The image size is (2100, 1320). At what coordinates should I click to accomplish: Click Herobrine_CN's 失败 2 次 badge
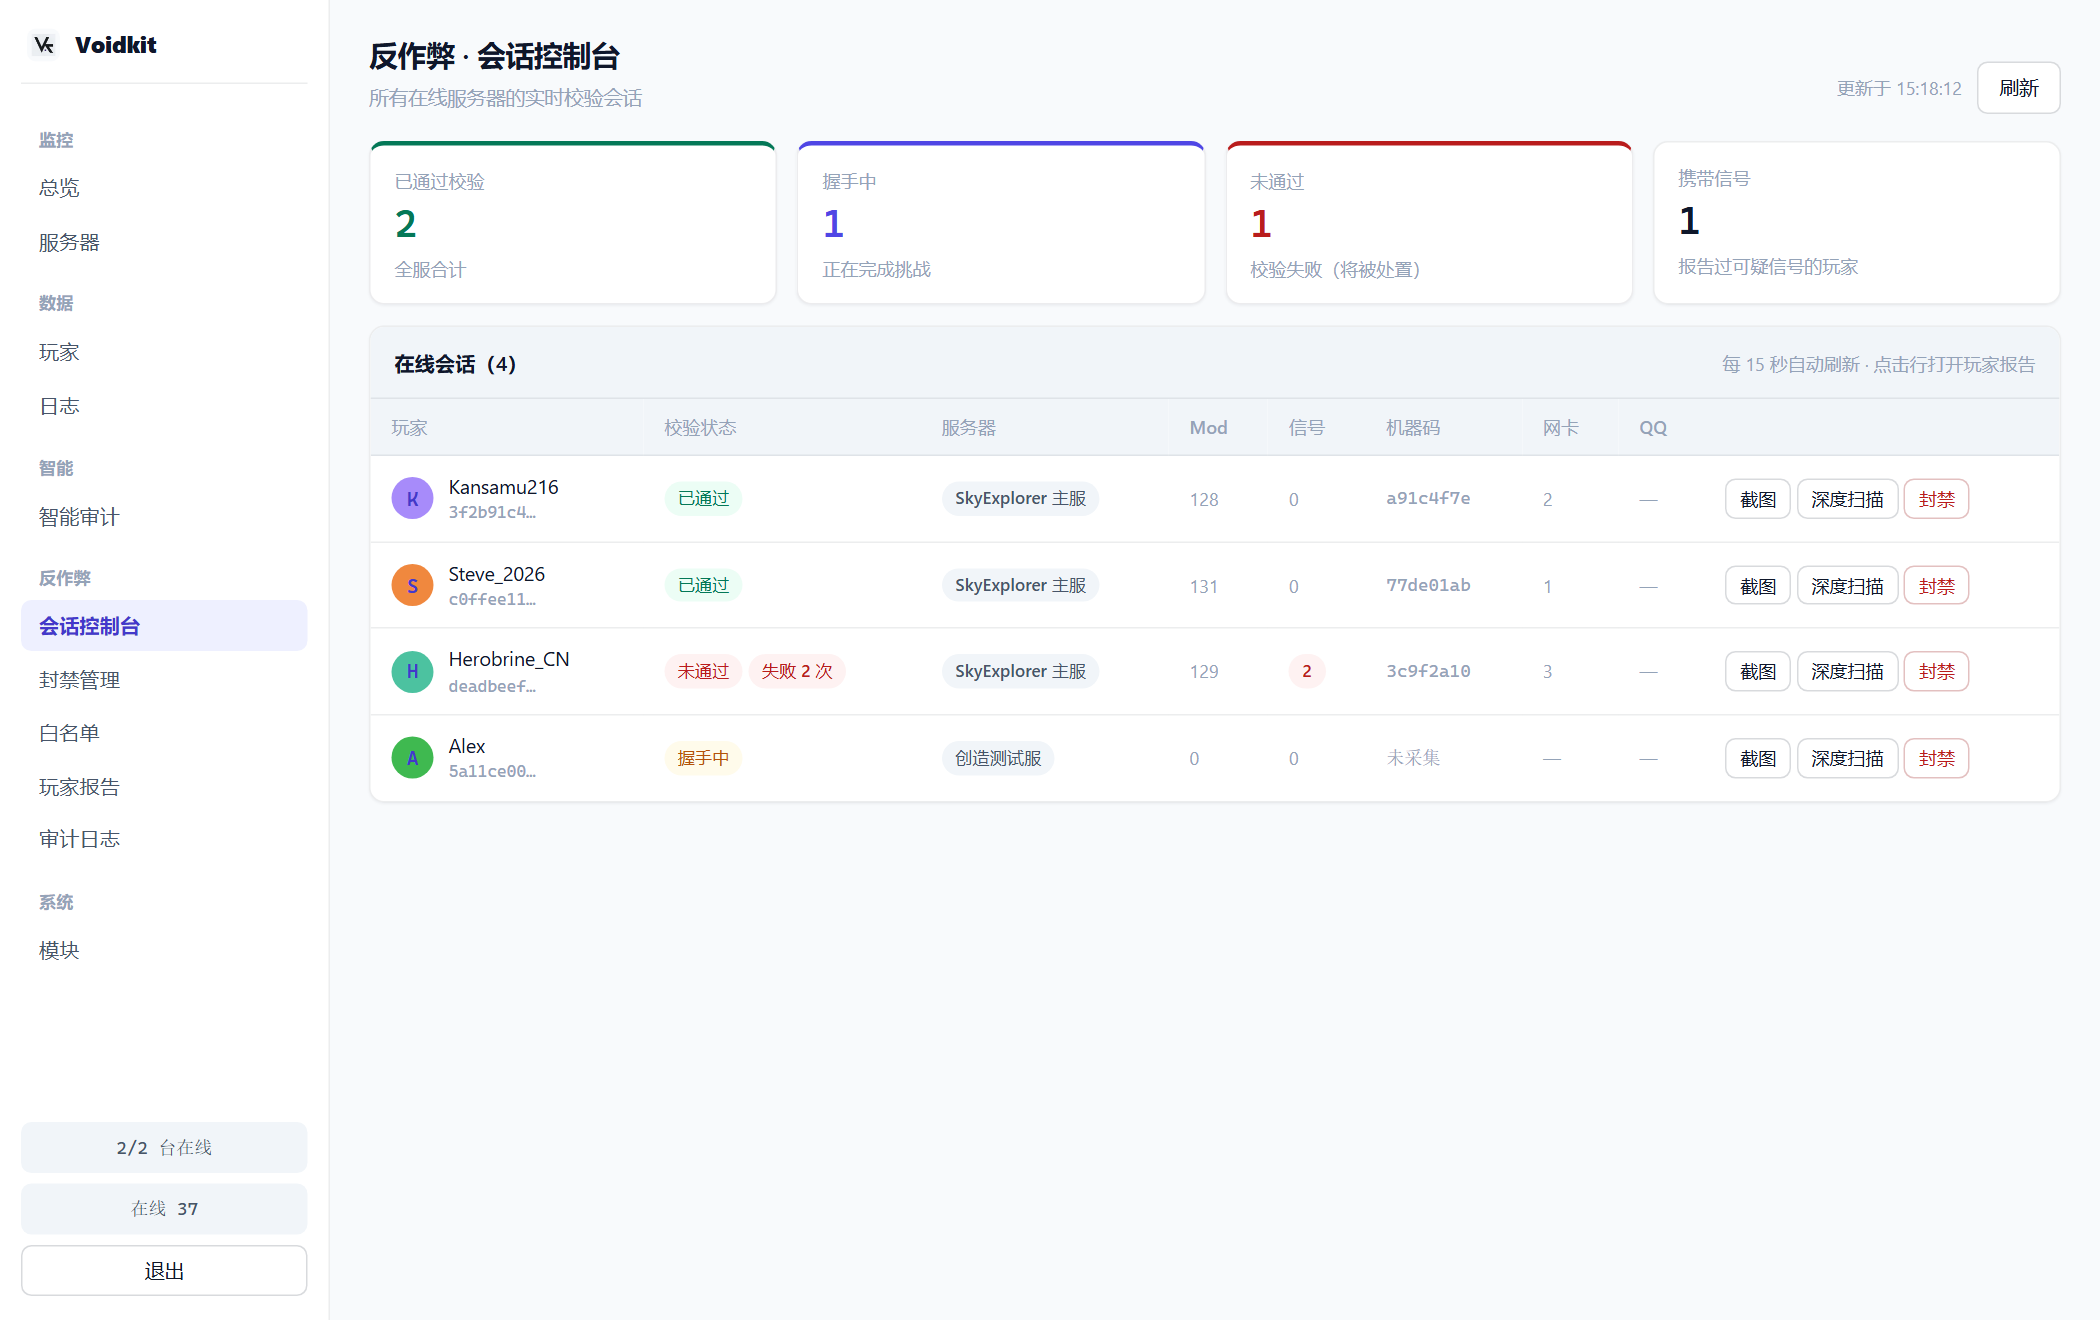797,671
